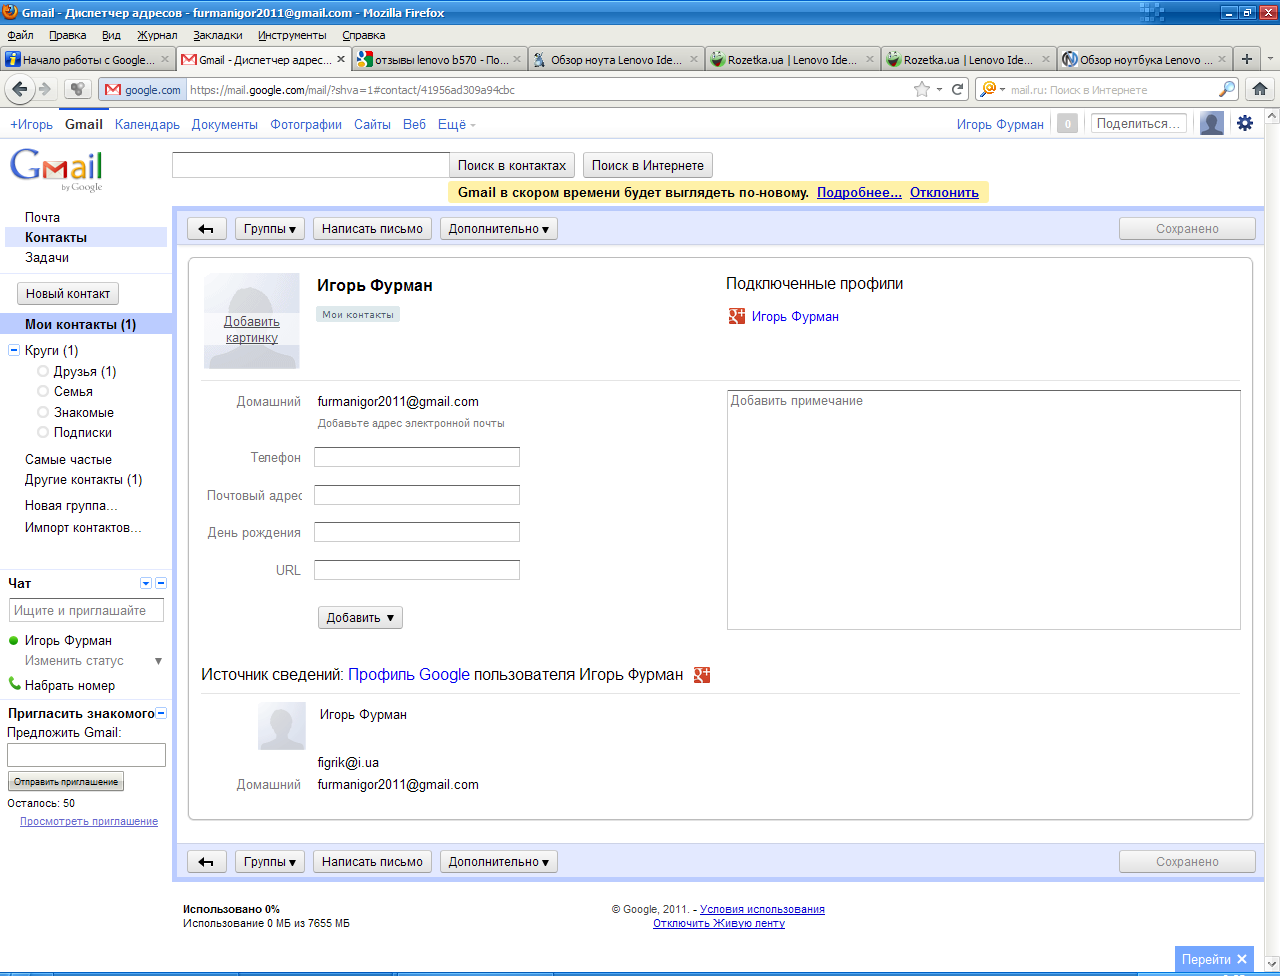Click inside the Телефон input field
The height and width of the screenshot is (976, 1280).
coord(417,457)
